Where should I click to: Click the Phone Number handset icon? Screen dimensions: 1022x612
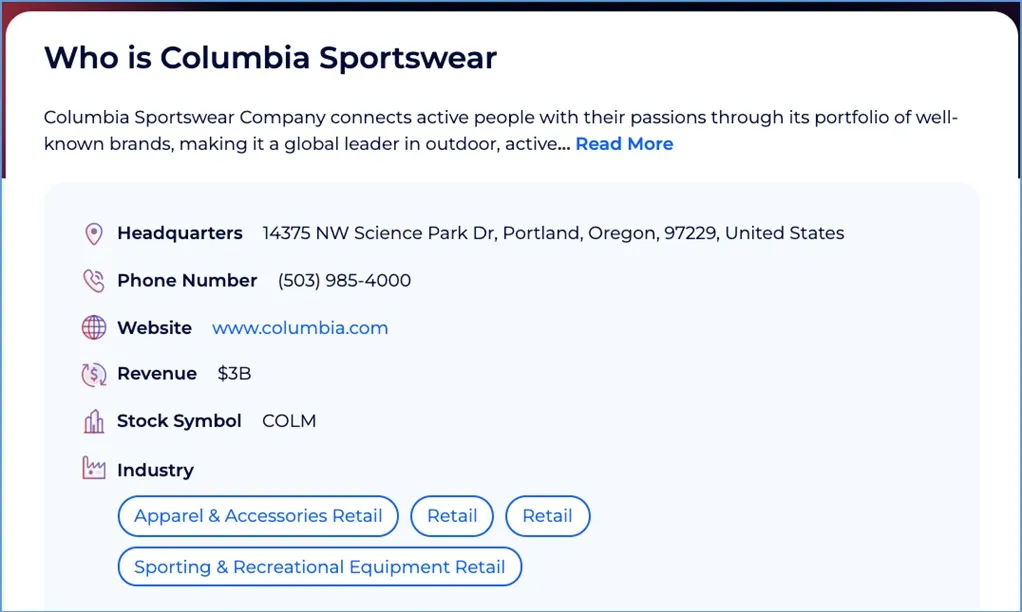point(93,281)
